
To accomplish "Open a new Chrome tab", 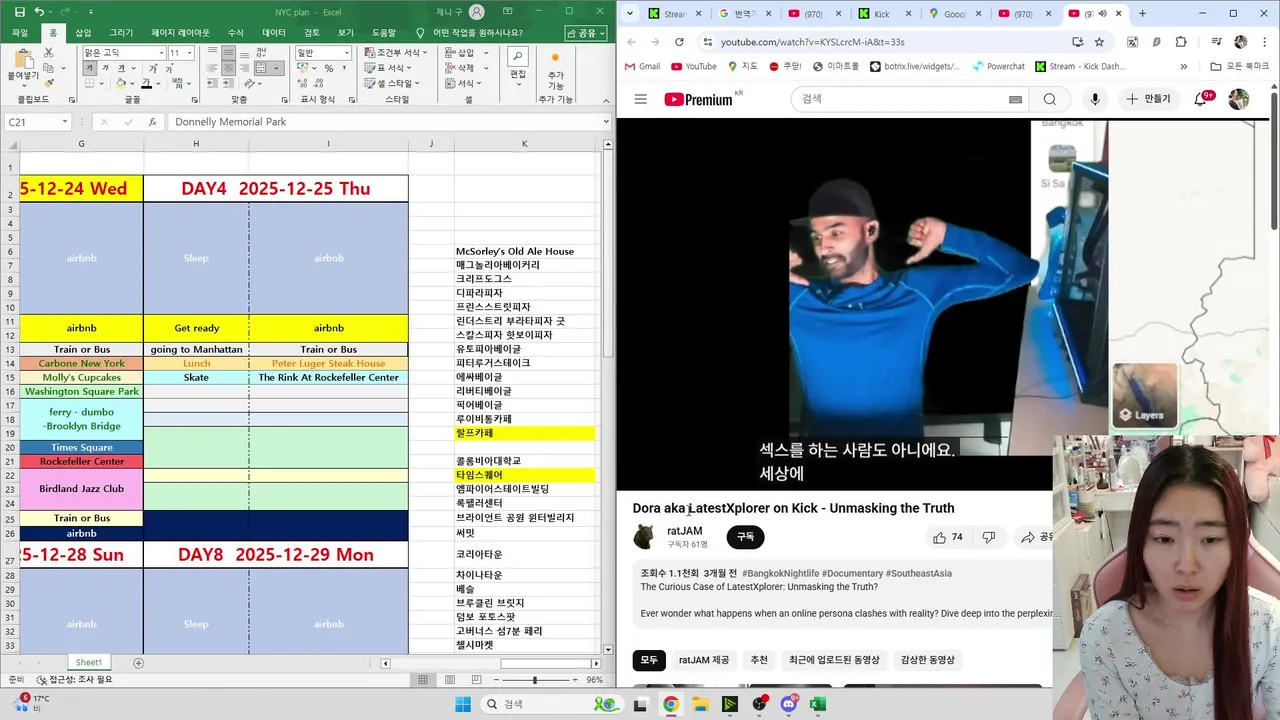I will tap(1142, 14).
